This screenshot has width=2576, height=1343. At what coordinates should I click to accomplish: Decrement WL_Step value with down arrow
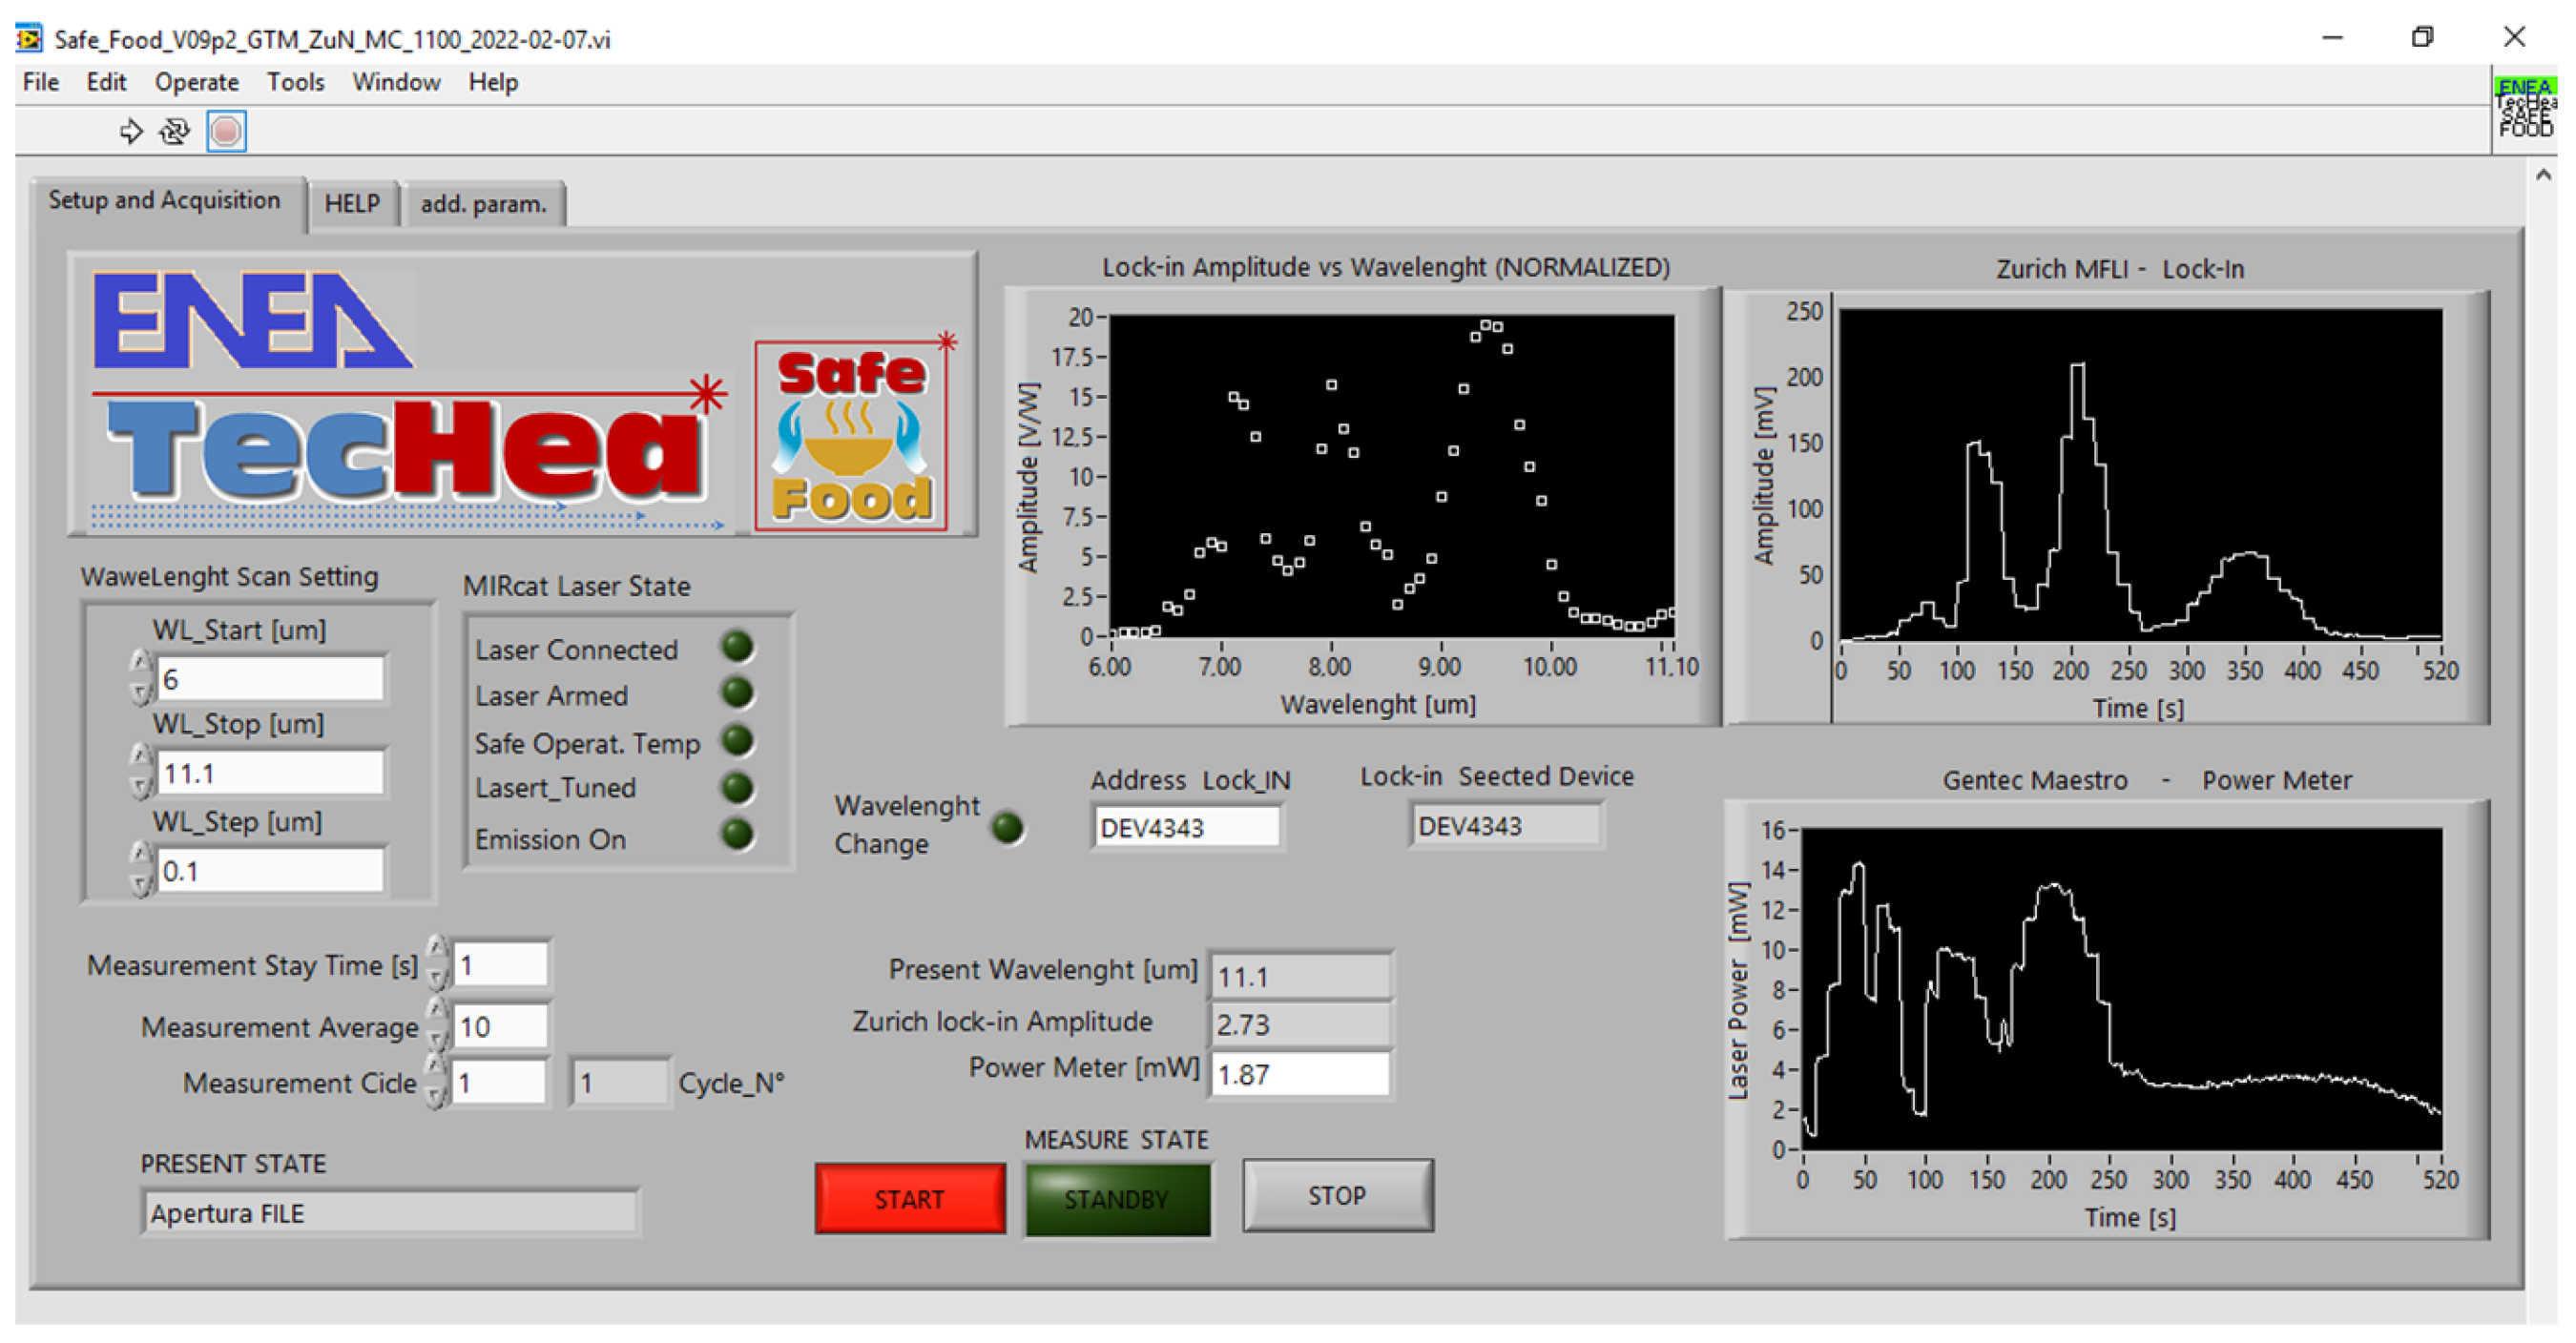coord(141,884)
